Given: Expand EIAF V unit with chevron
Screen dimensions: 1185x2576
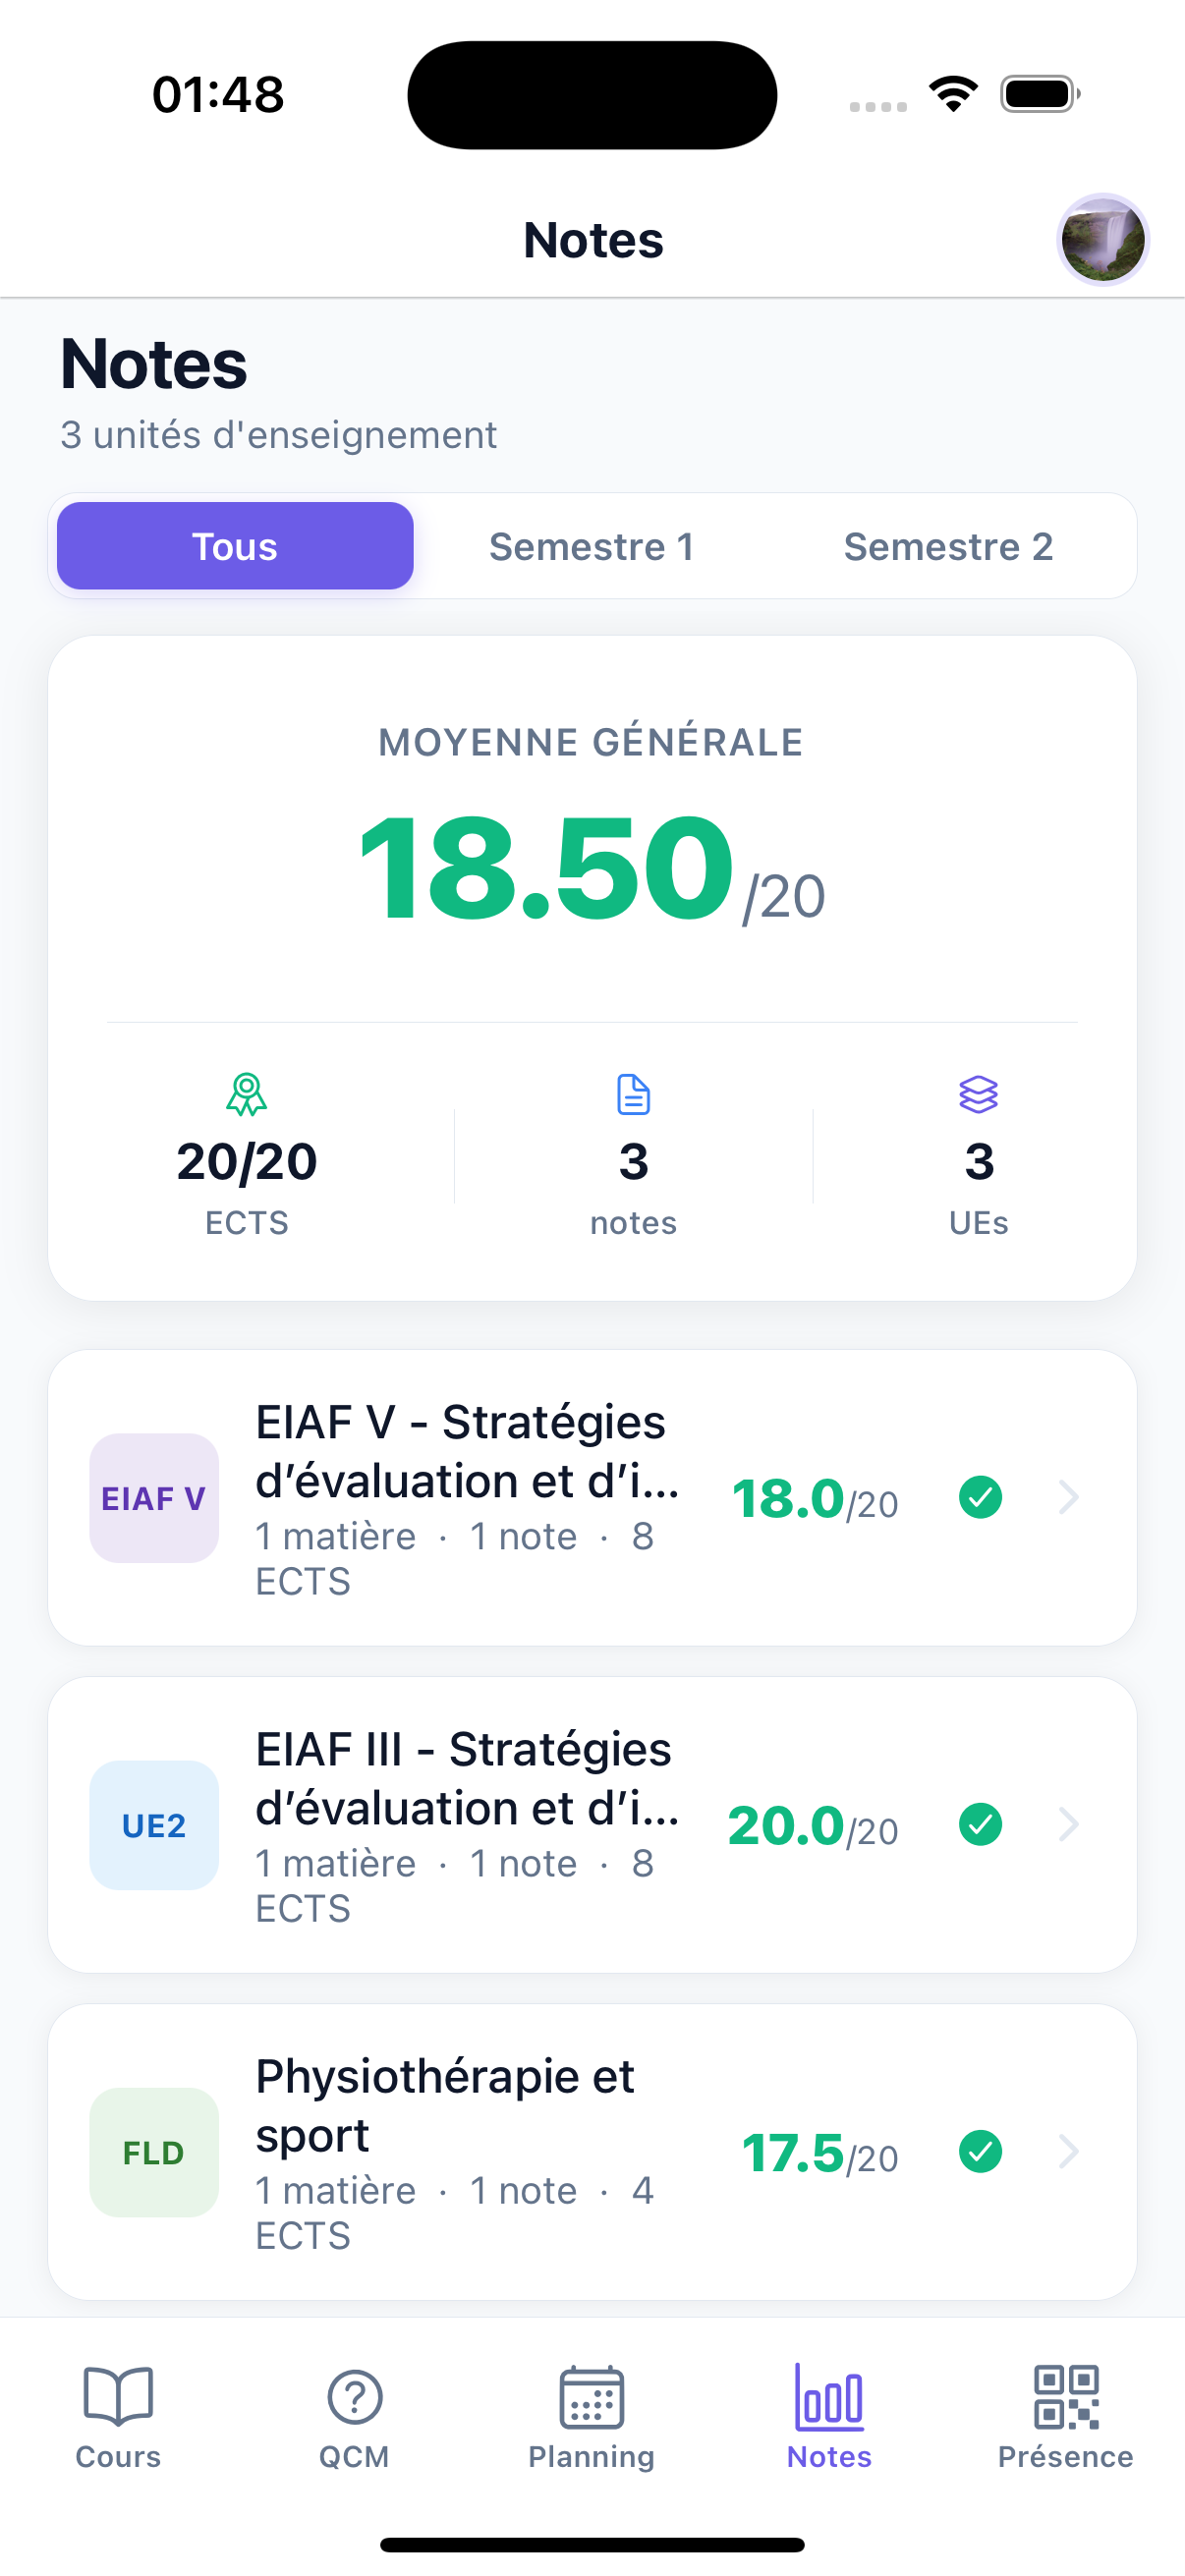Looking at the screenshot, I should tap(1069, 1498).
